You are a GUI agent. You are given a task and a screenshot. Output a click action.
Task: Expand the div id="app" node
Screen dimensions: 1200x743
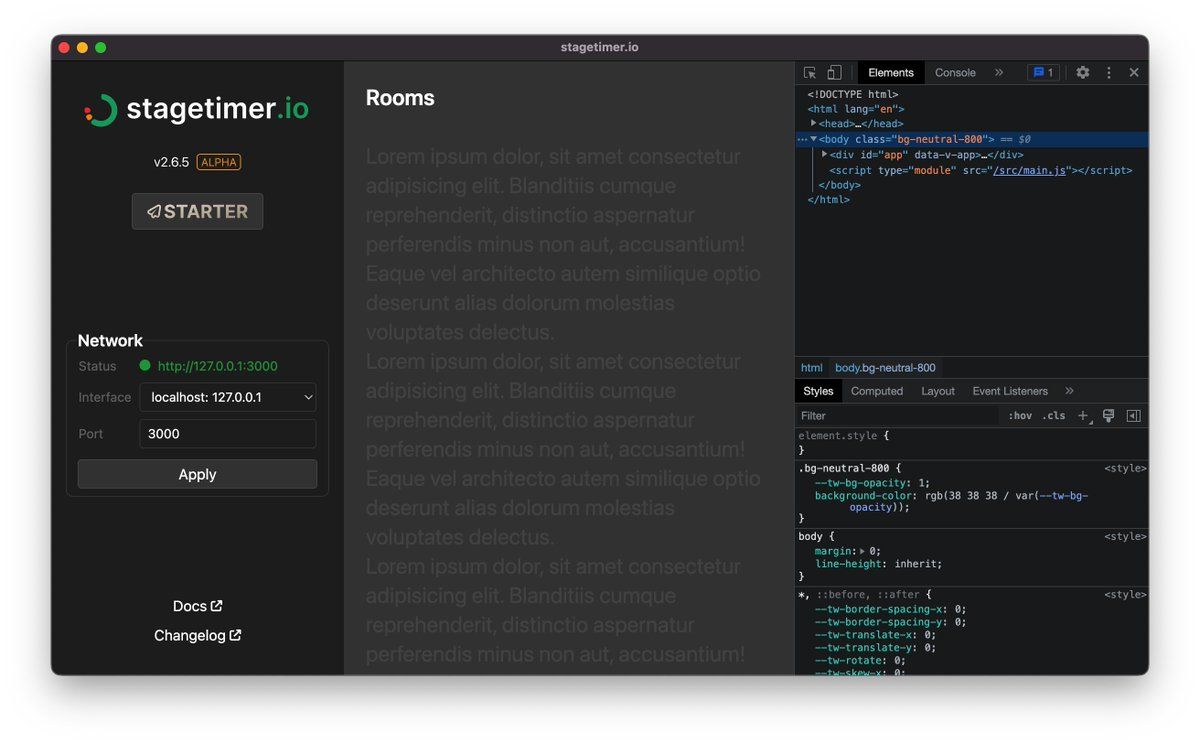coord(824,154)
